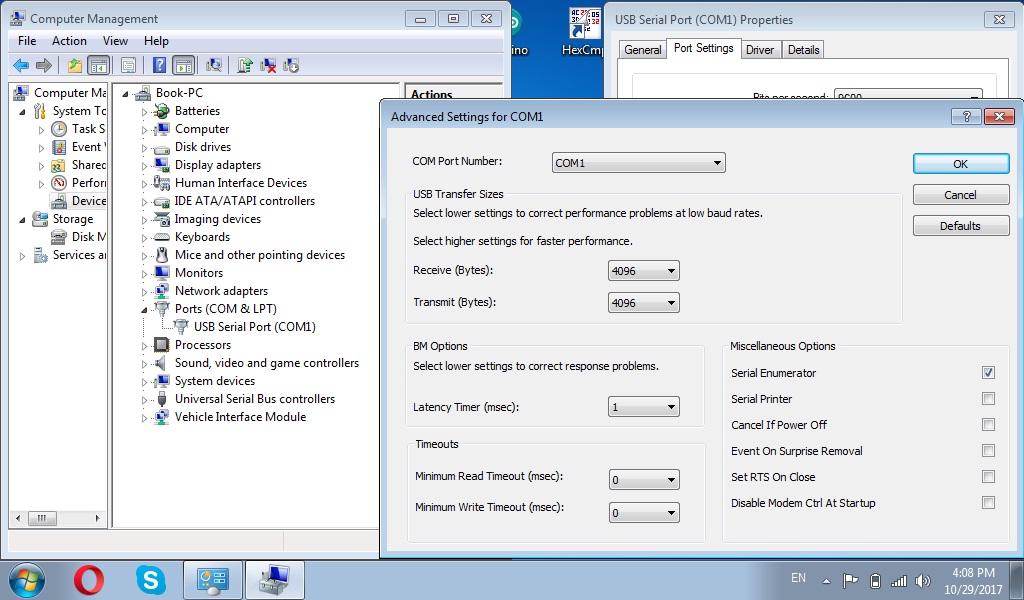Toggle Show/Hide Console Tree toolbar icon

point(99,65)
